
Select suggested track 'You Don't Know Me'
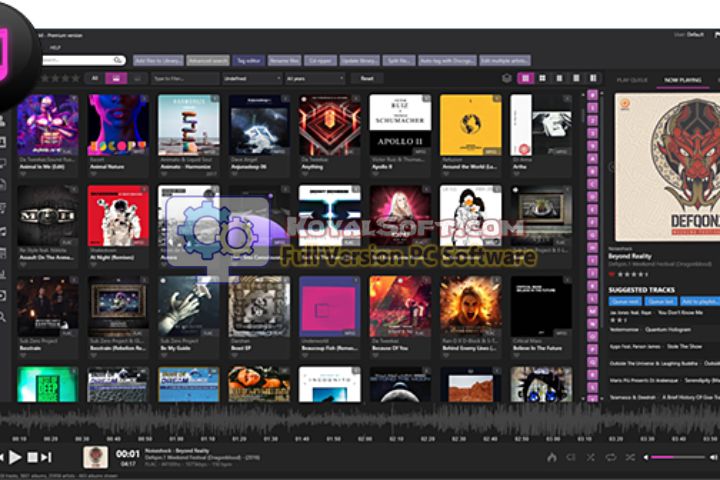(x=680, y=312)
